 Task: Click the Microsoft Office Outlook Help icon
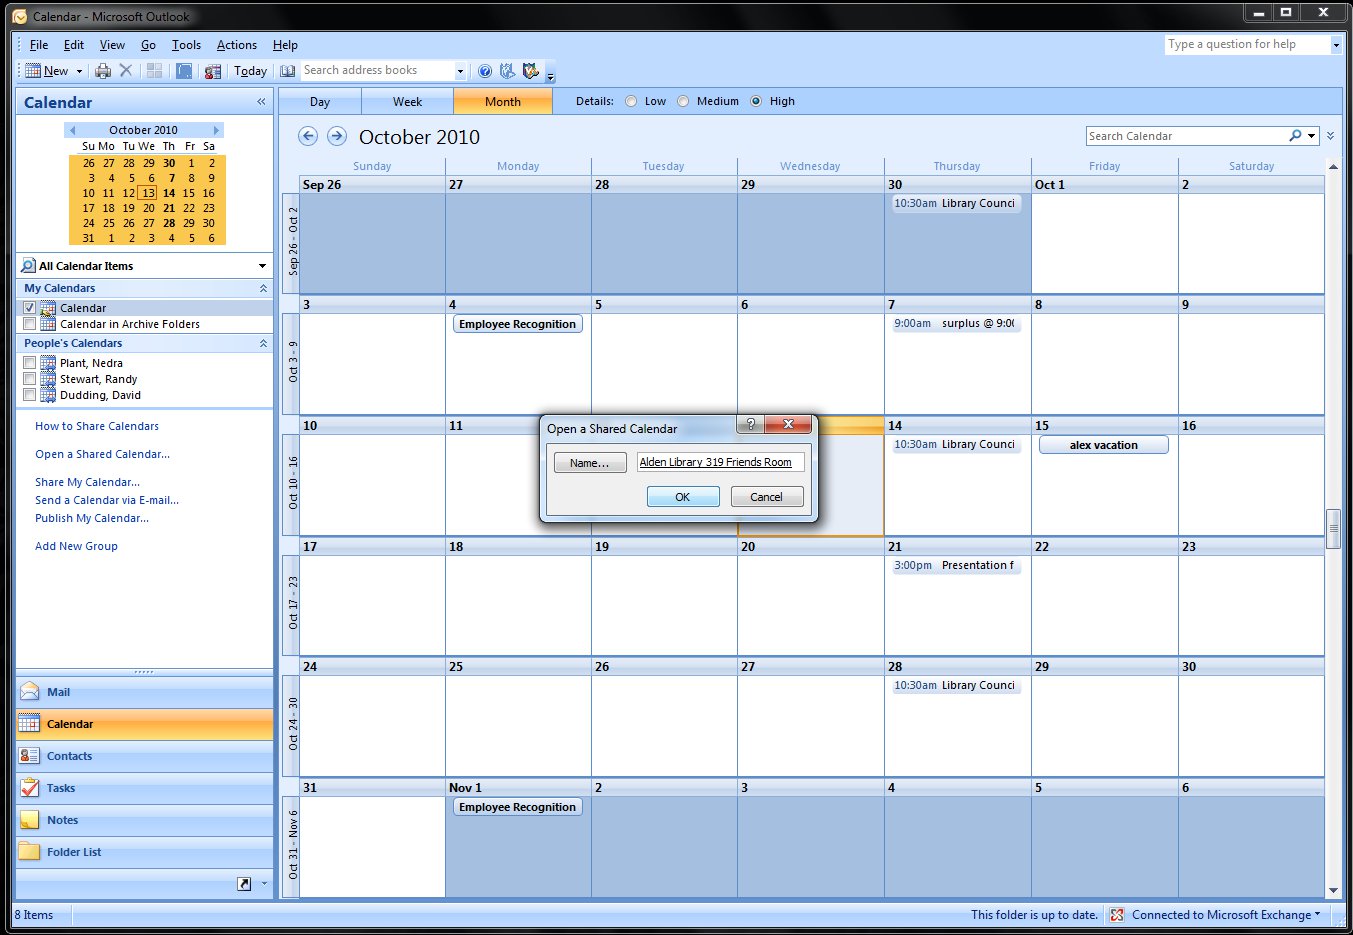(x=485, y=70)
